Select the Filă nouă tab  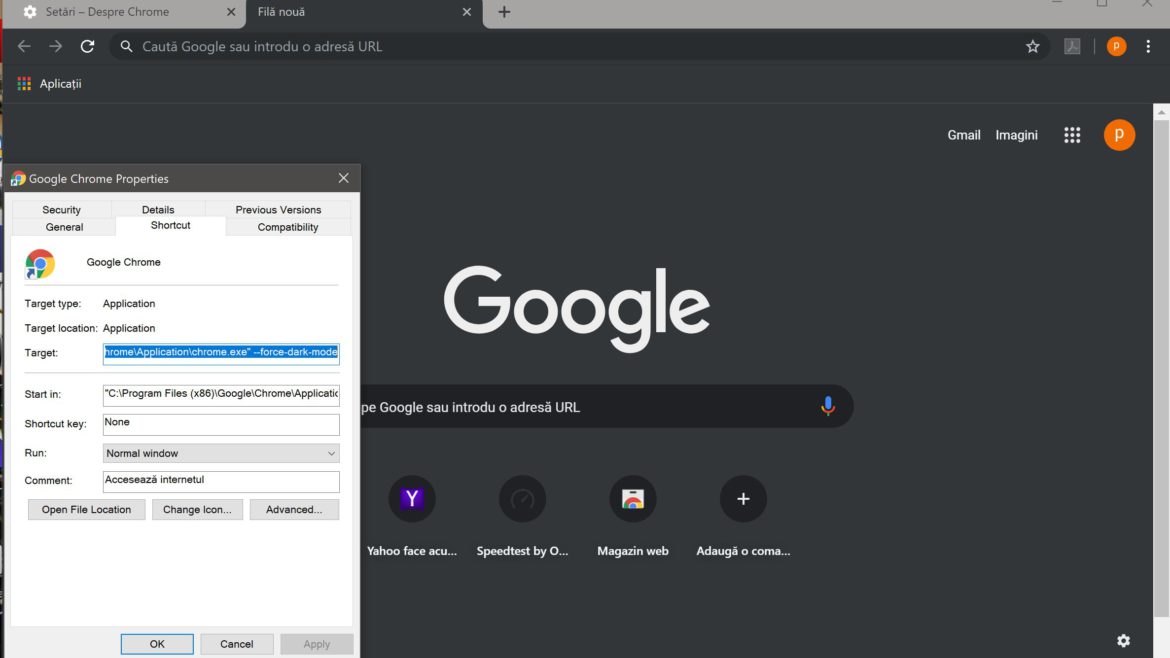(x=364, y=13)
